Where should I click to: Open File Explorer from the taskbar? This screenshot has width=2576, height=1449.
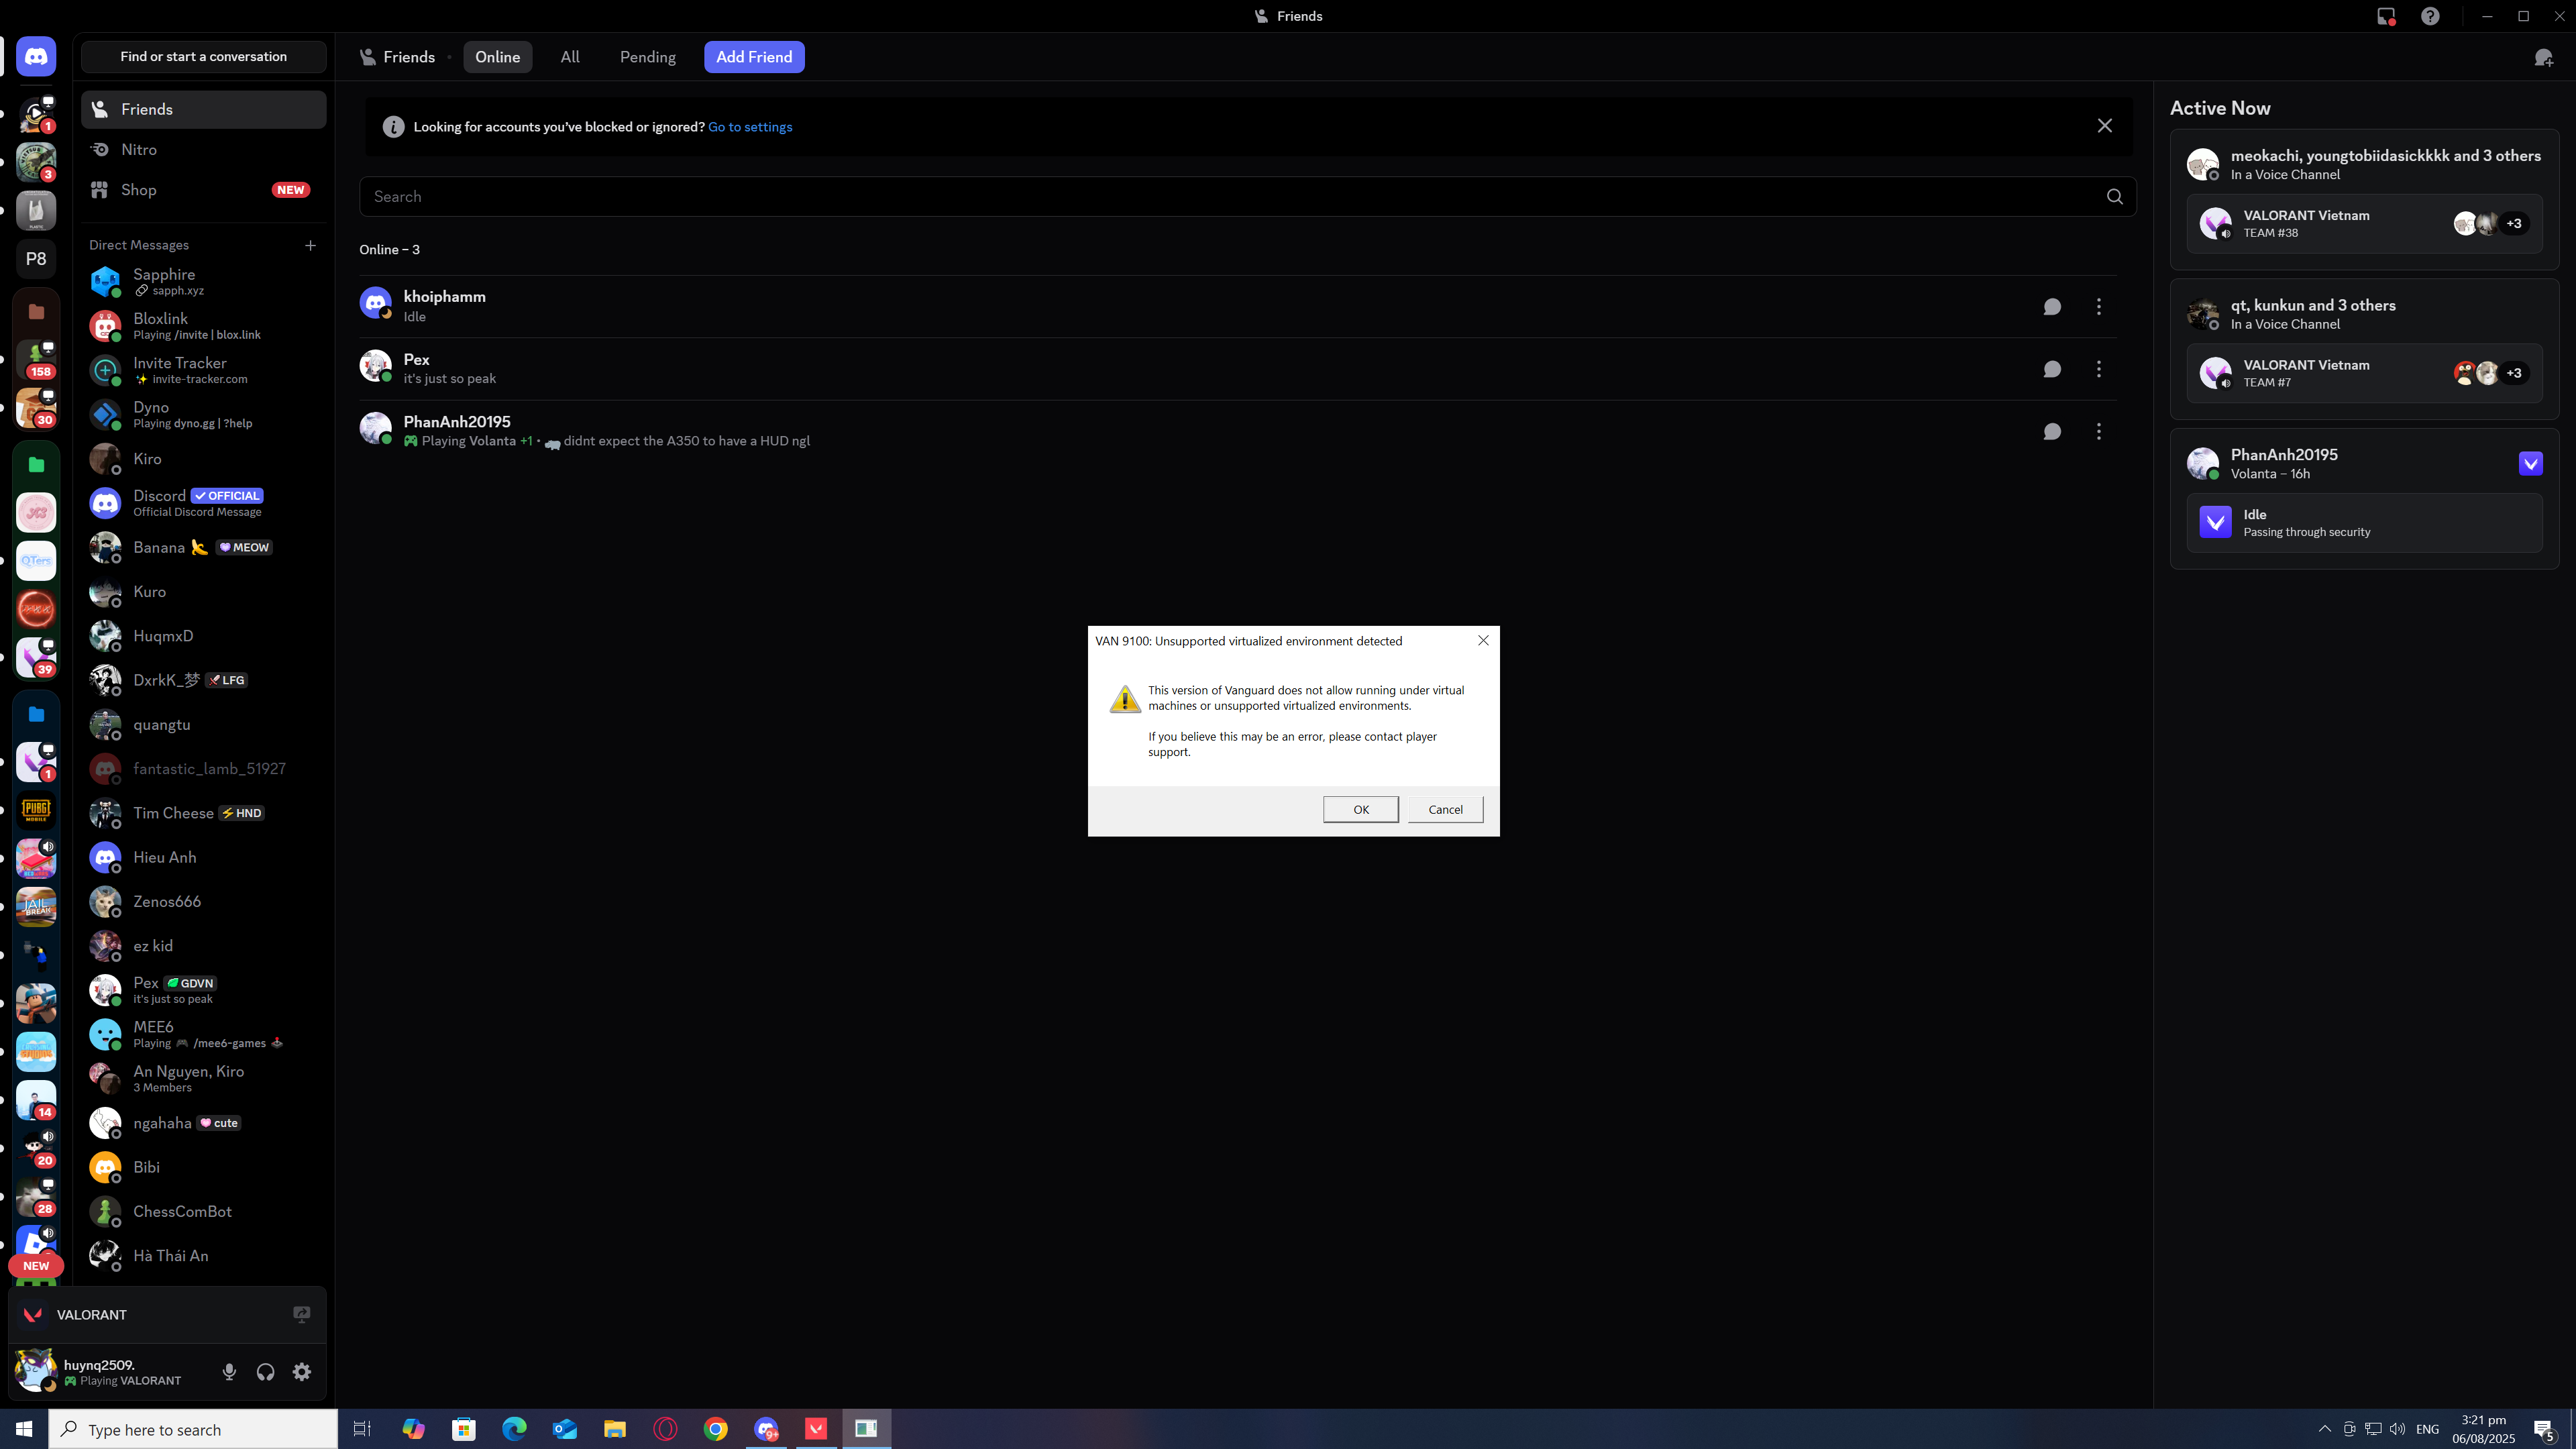[615, 1429]
